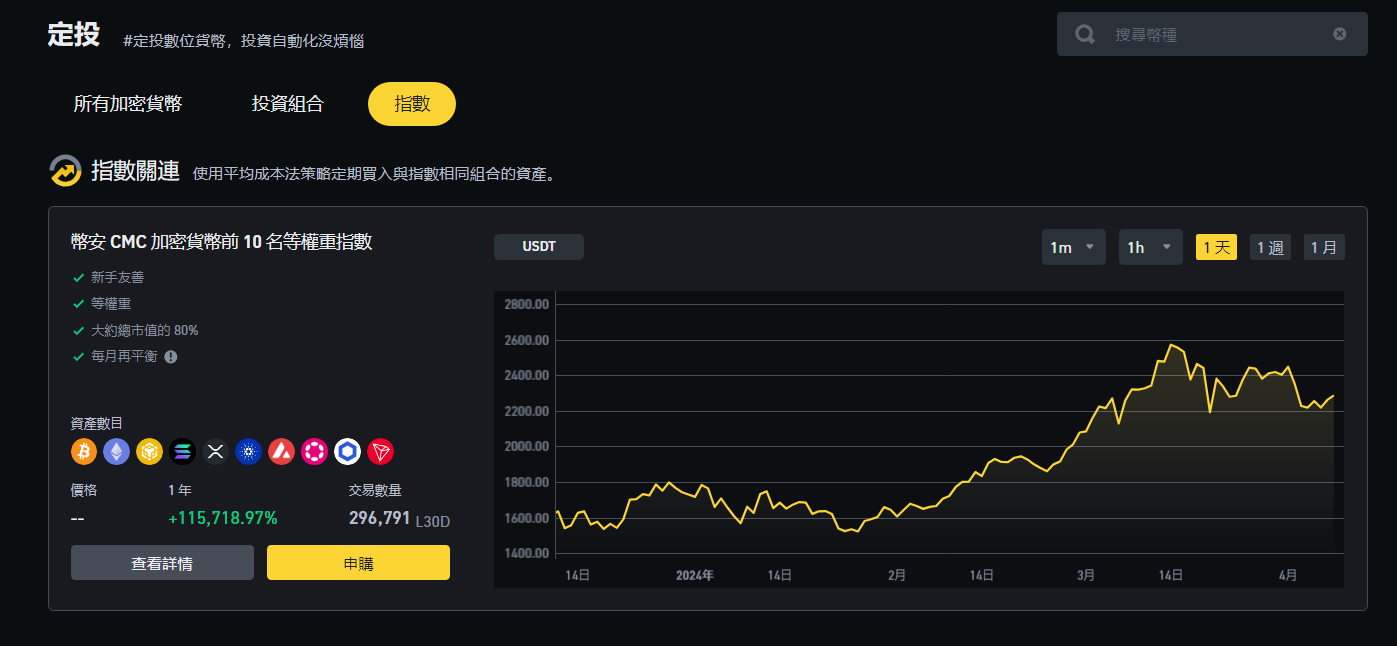This screenshot has width=1397, height=646.
Task: Focus the 搜尋幣種 search input
Action: tap(1212, 34)
